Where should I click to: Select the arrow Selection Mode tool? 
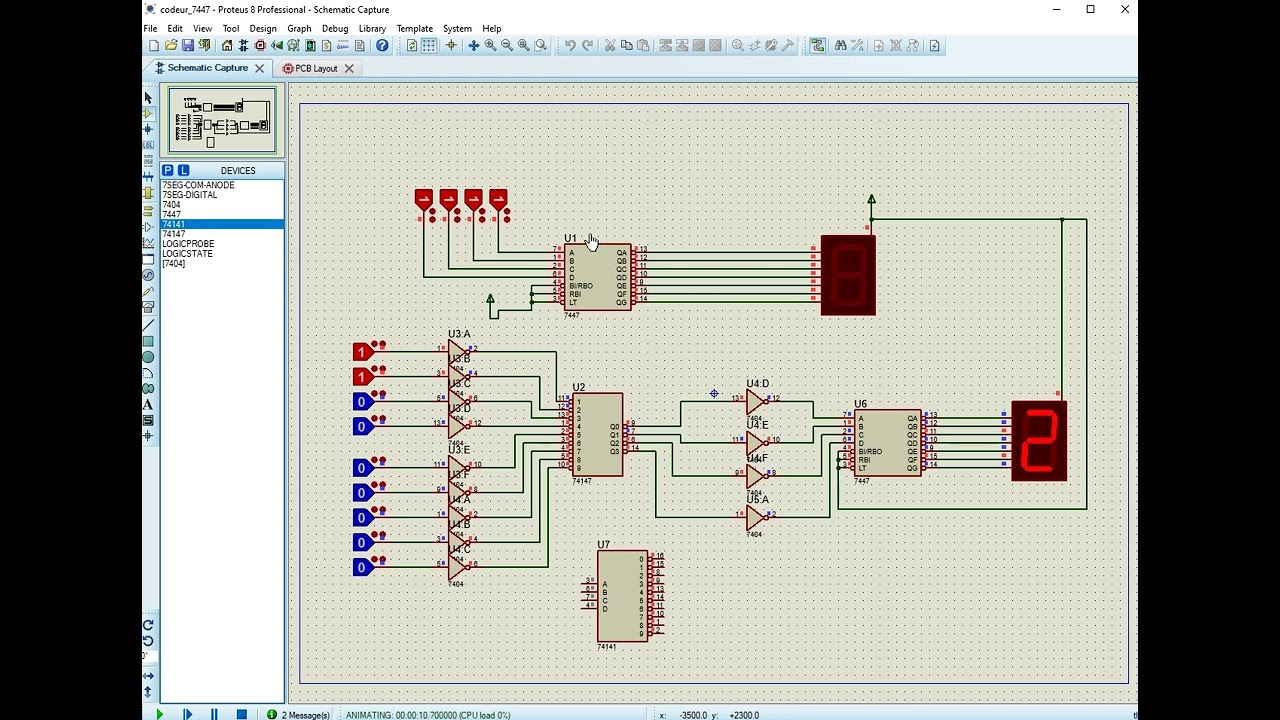click(148, 97)
